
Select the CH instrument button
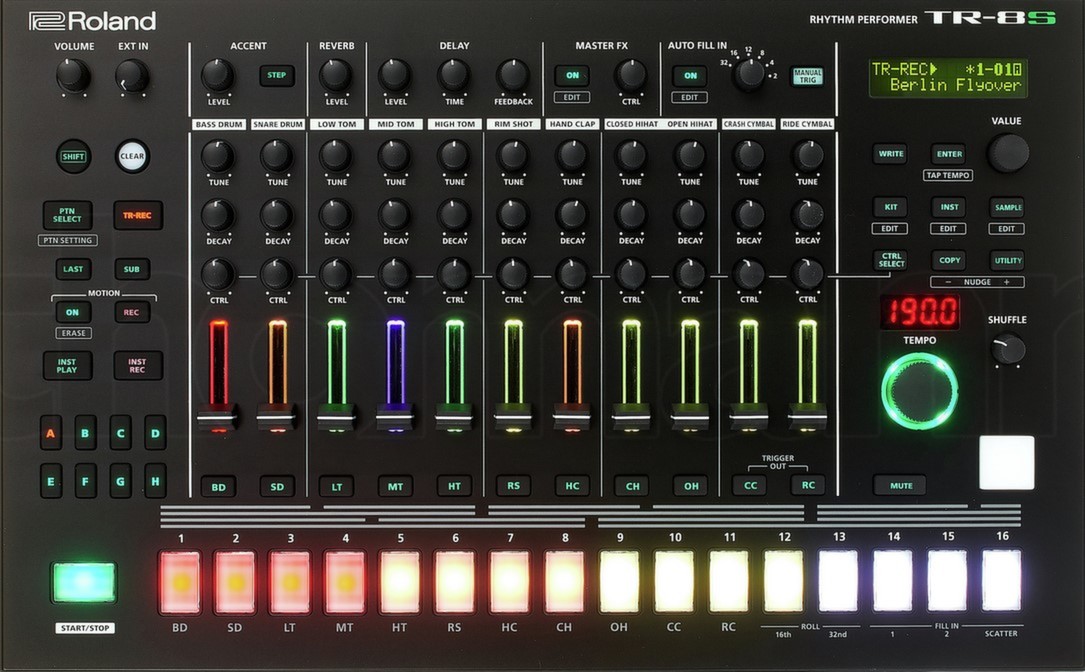[632, 486]
